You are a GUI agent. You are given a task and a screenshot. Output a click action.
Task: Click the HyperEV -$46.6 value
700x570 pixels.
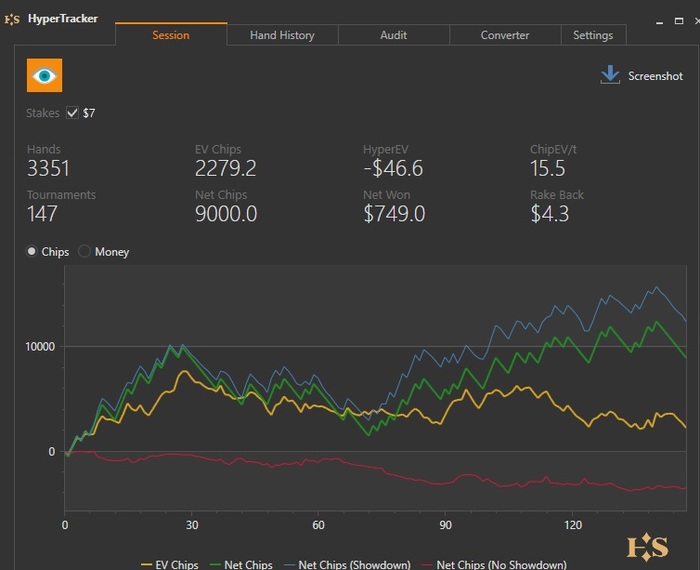point(393,168)
